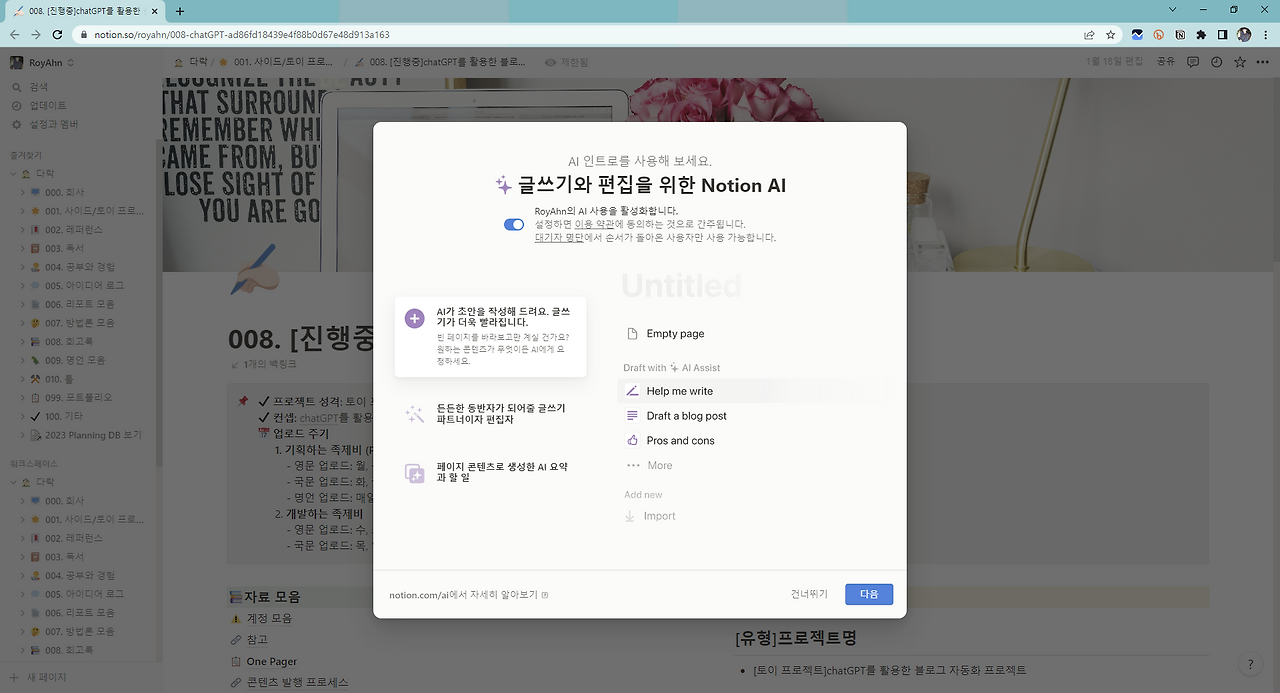Open 006. 리포트 모음 under 워크스페이스
Viewport: 1280px width, 693px height.
[x=79, y=612]
